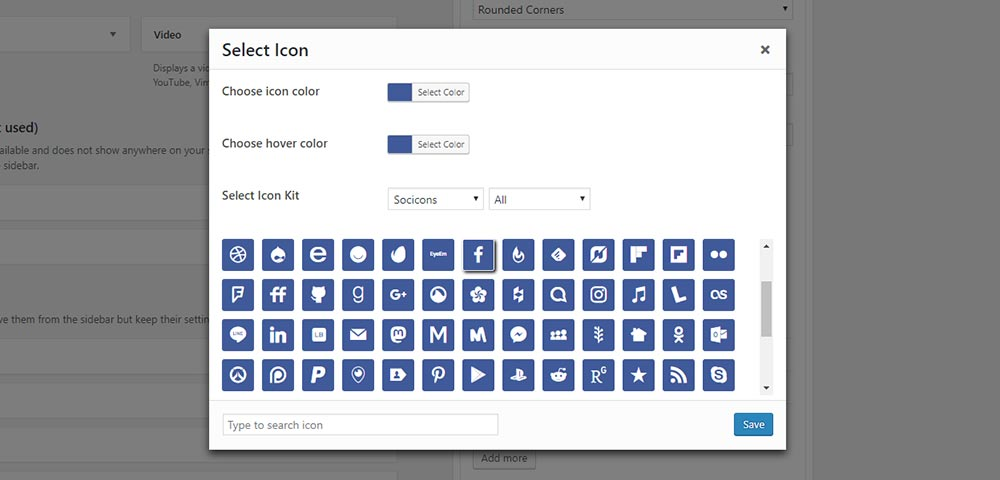
Task: Pick the Patreon icon
Action: (x=278, y=375)
